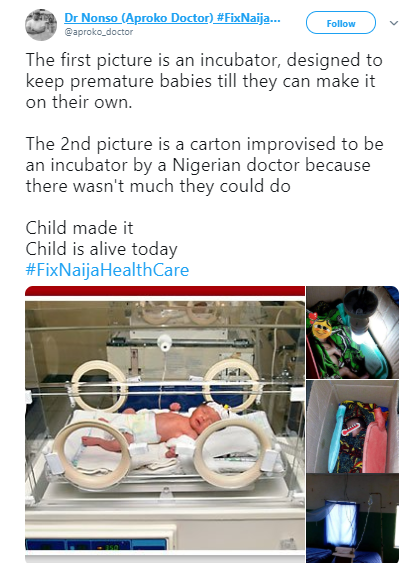Viewport: 419px width, 563px height.
Task: Click the pink hot water bottle in photo
Action: (x=376, y=440)
